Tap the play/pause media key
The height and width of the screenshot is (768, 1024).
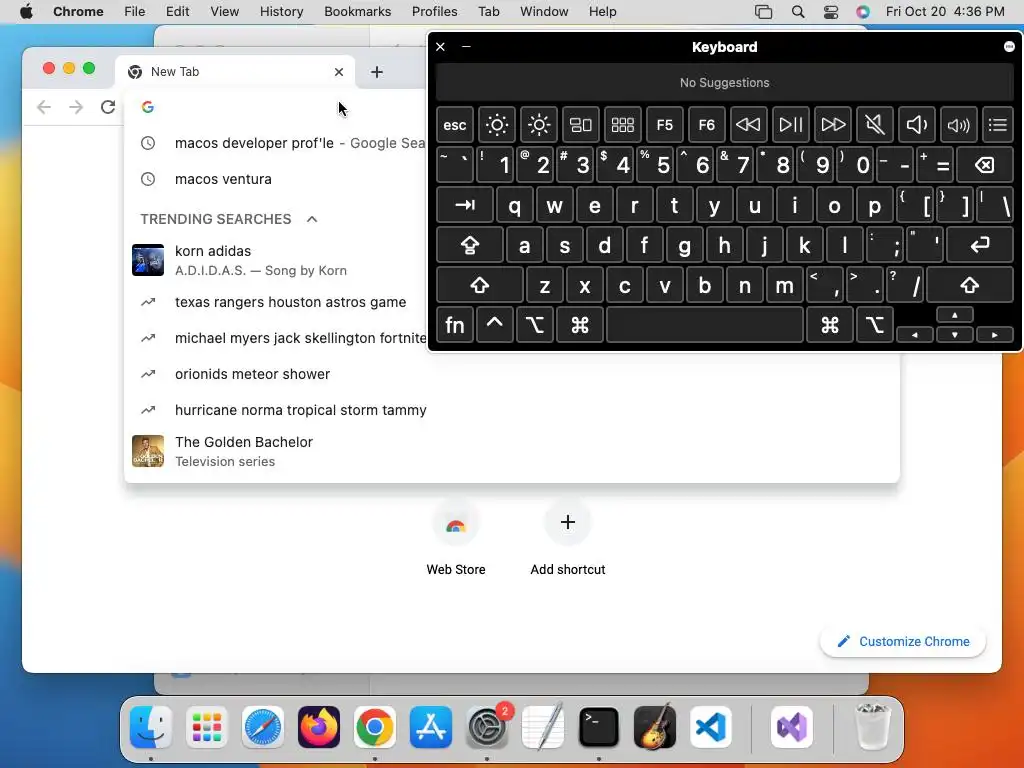(790, 125)
